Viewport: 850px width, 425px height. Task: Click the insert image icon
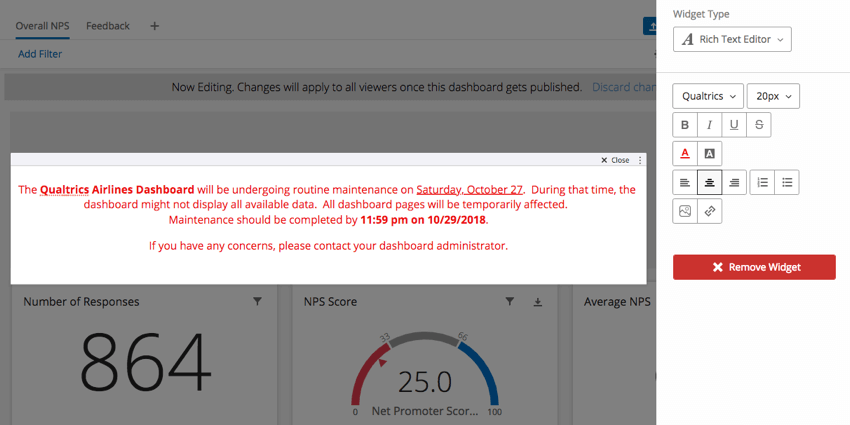point(685,211)
